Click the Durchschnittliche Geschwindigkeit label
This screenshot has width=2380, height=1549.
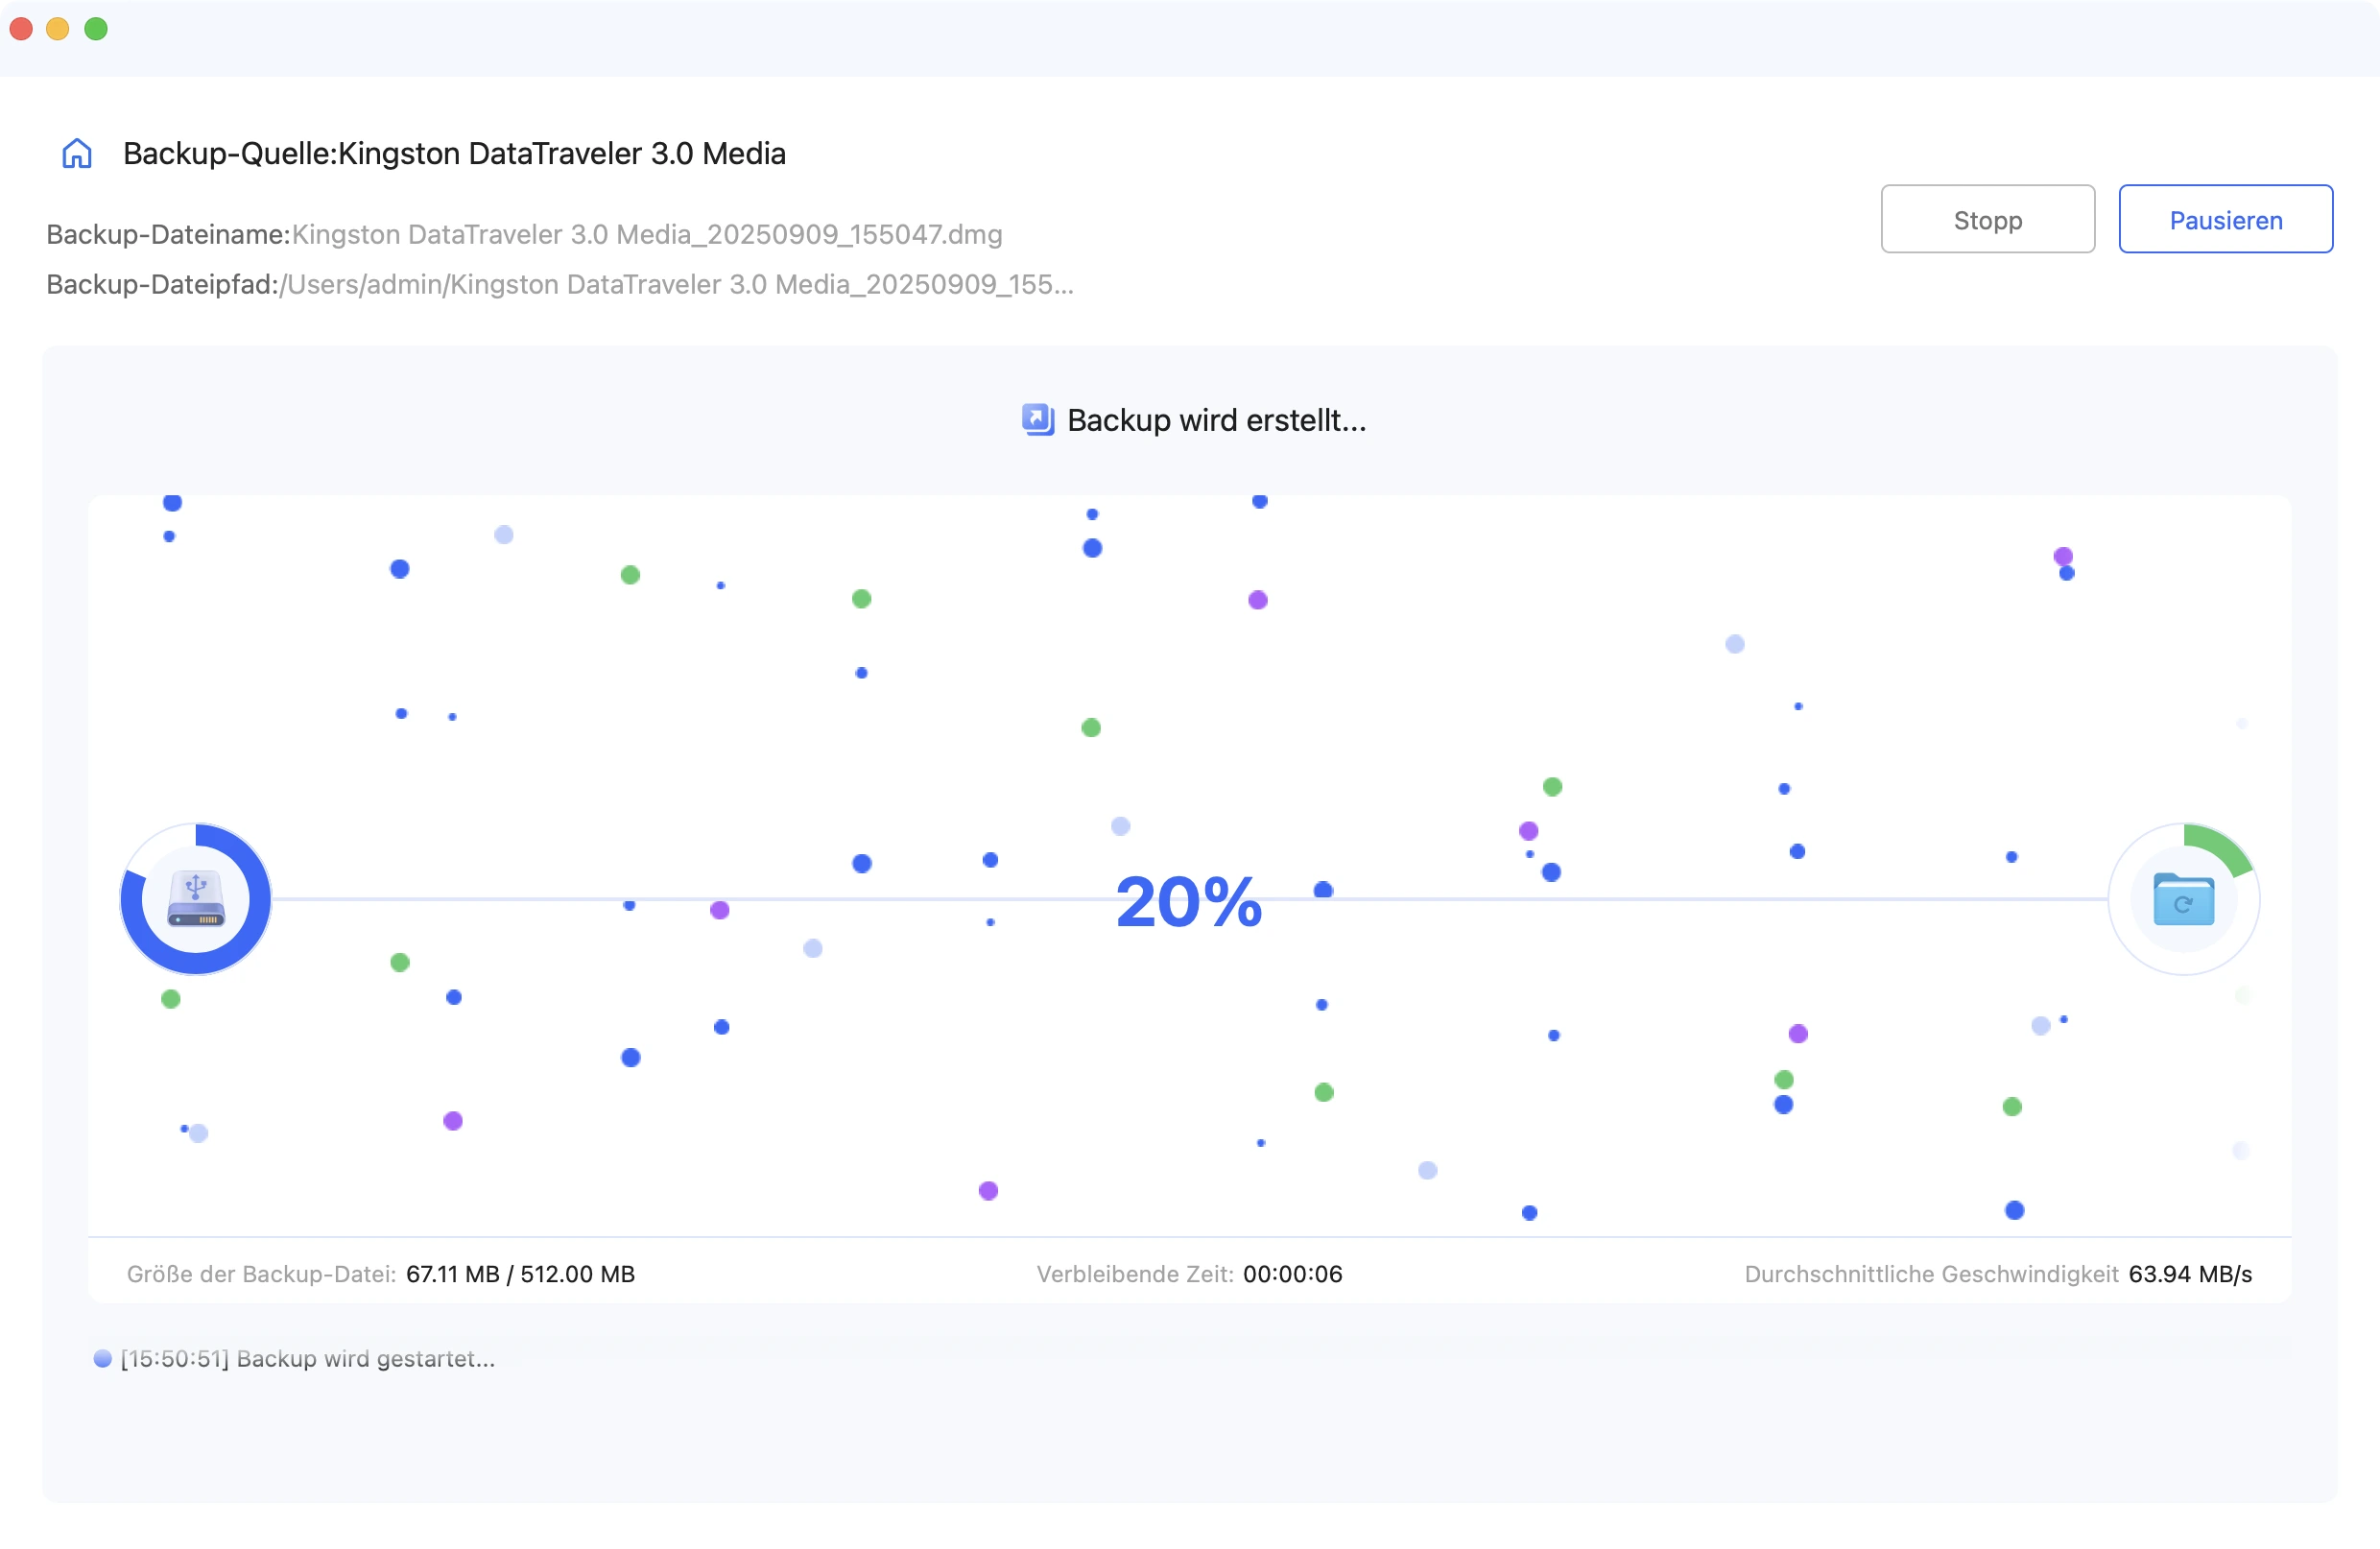pos(1931,1274)
